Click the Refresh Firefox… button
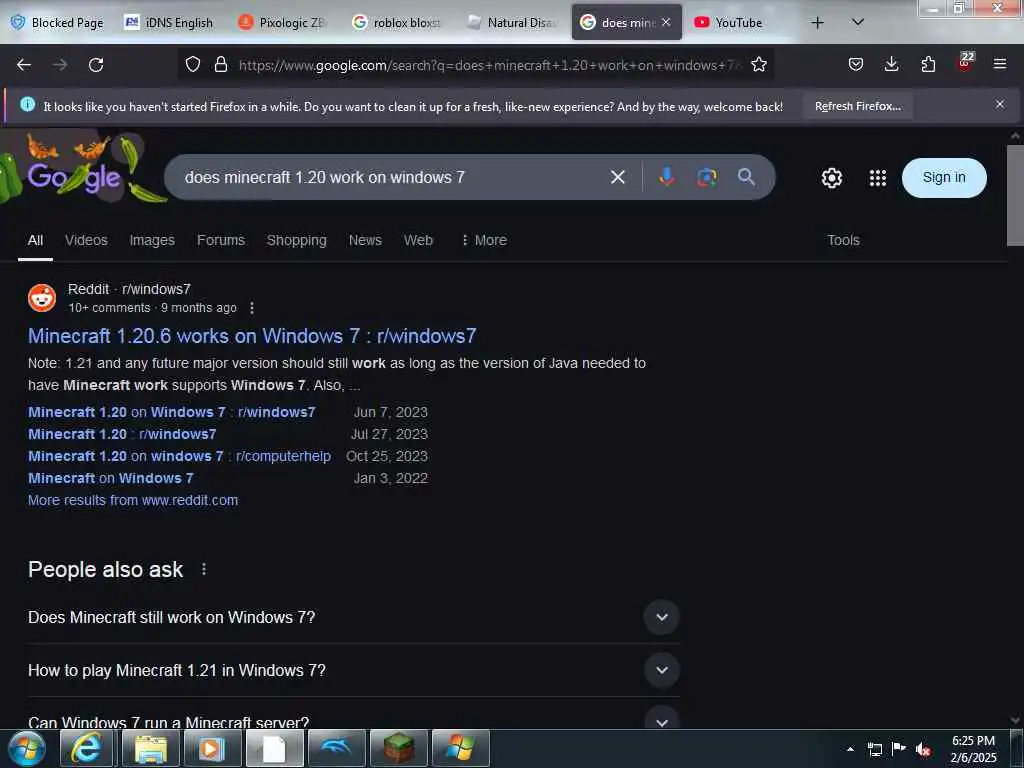 (857, 106)
